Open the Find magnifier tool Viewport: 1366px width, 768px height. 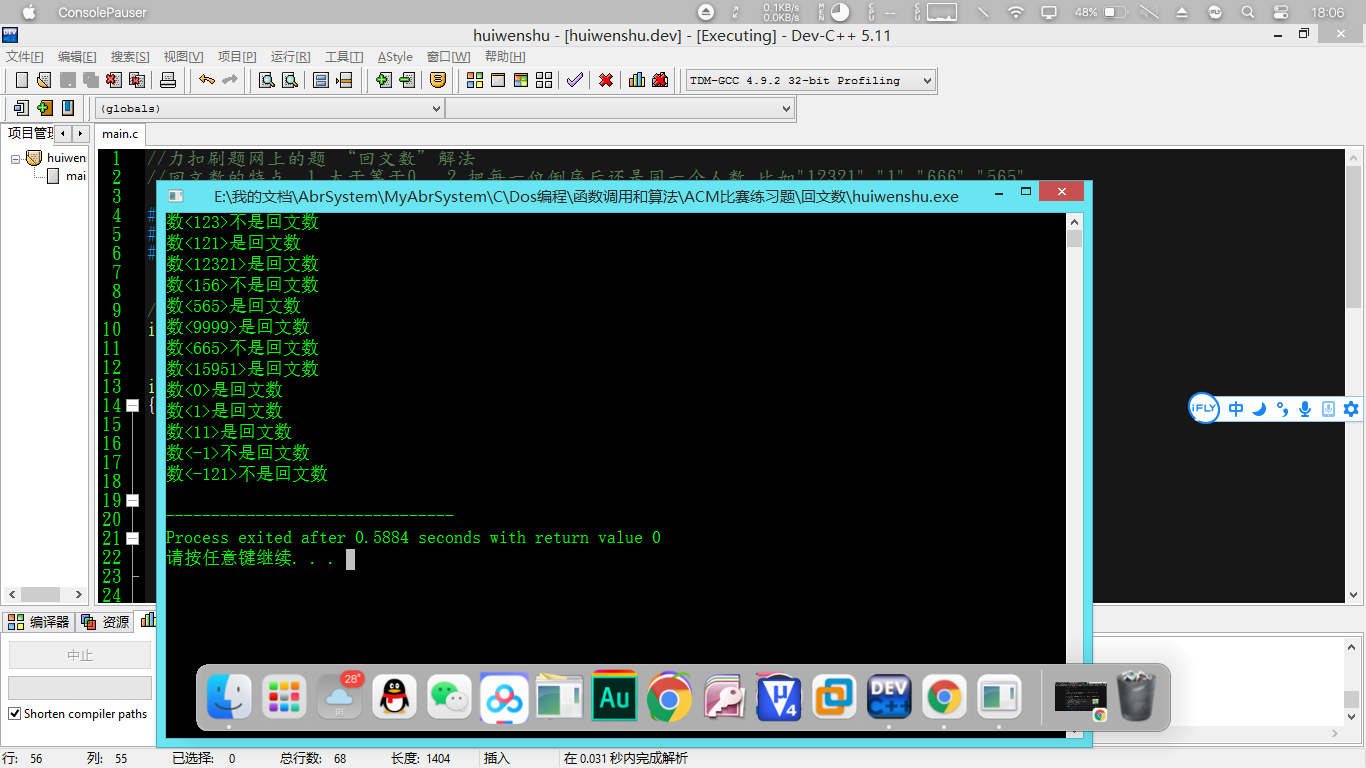(x=267, y=80)
